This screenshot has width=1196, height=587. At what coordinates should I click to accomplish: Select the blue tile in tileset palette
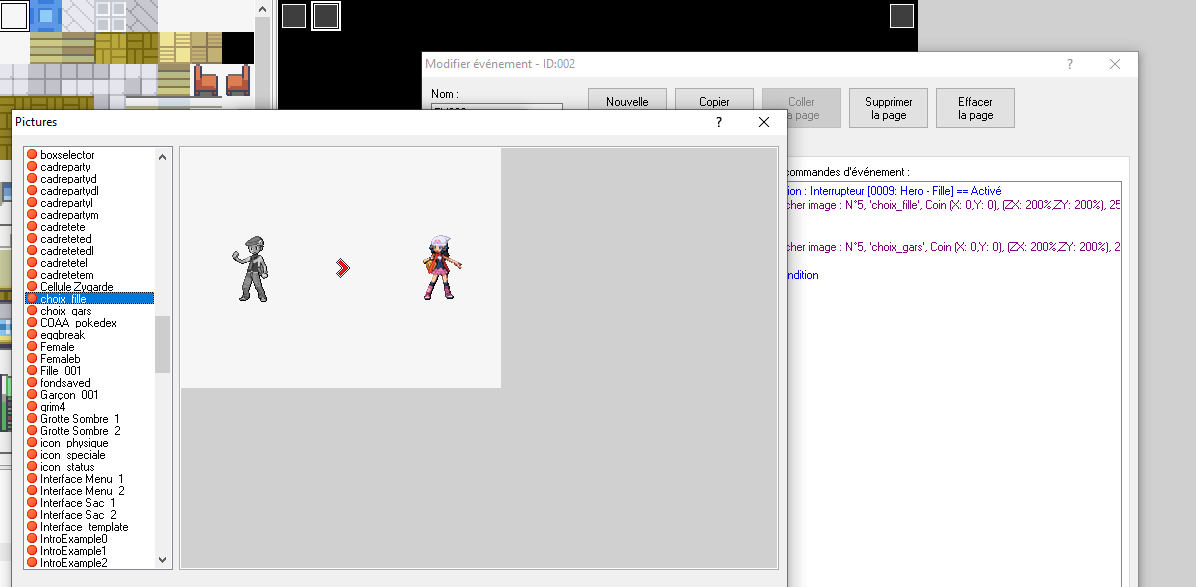(x=45, y=15)
